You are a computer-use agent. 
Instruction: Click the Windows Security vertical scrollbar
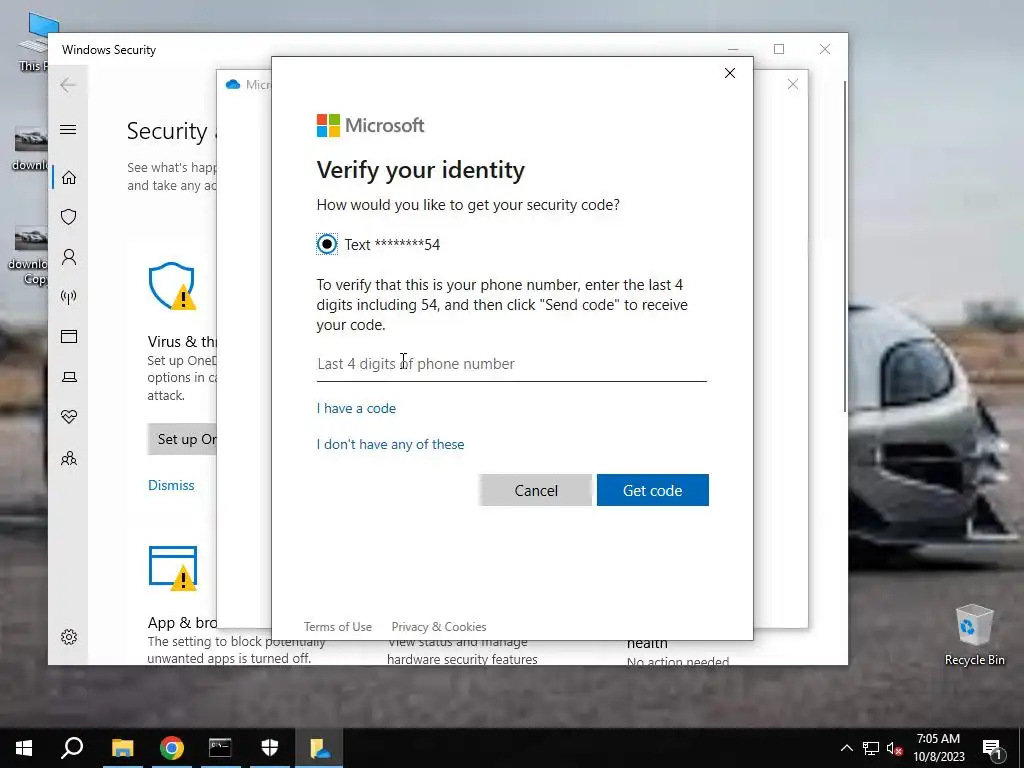[x=846, y=246]
